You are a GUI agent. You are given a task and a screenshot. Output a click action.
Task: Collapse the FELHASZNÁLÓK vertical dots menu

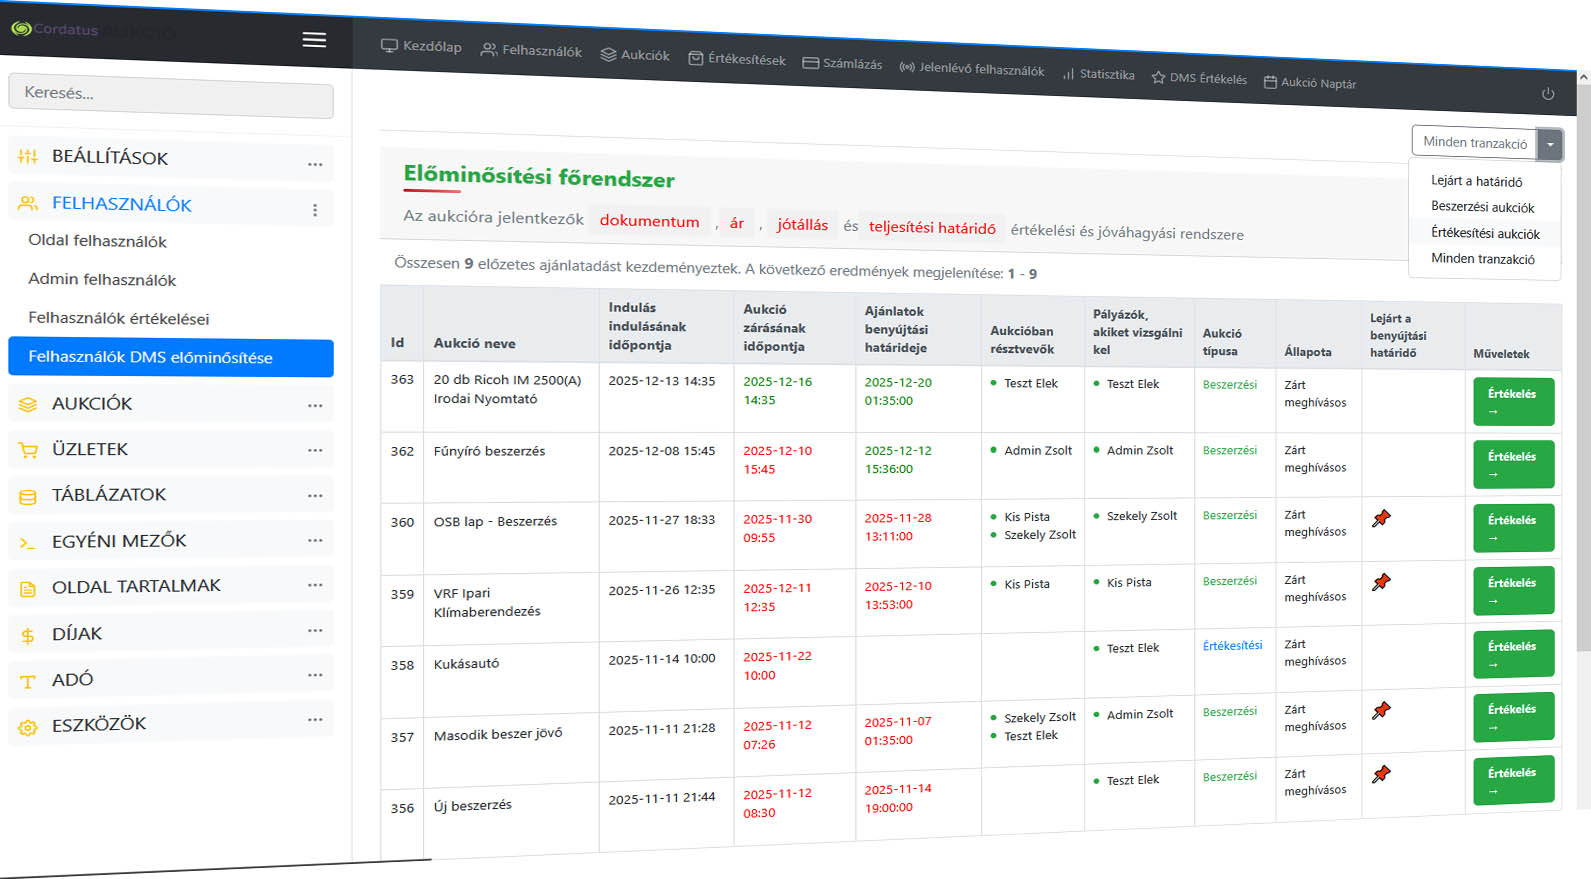315,210
